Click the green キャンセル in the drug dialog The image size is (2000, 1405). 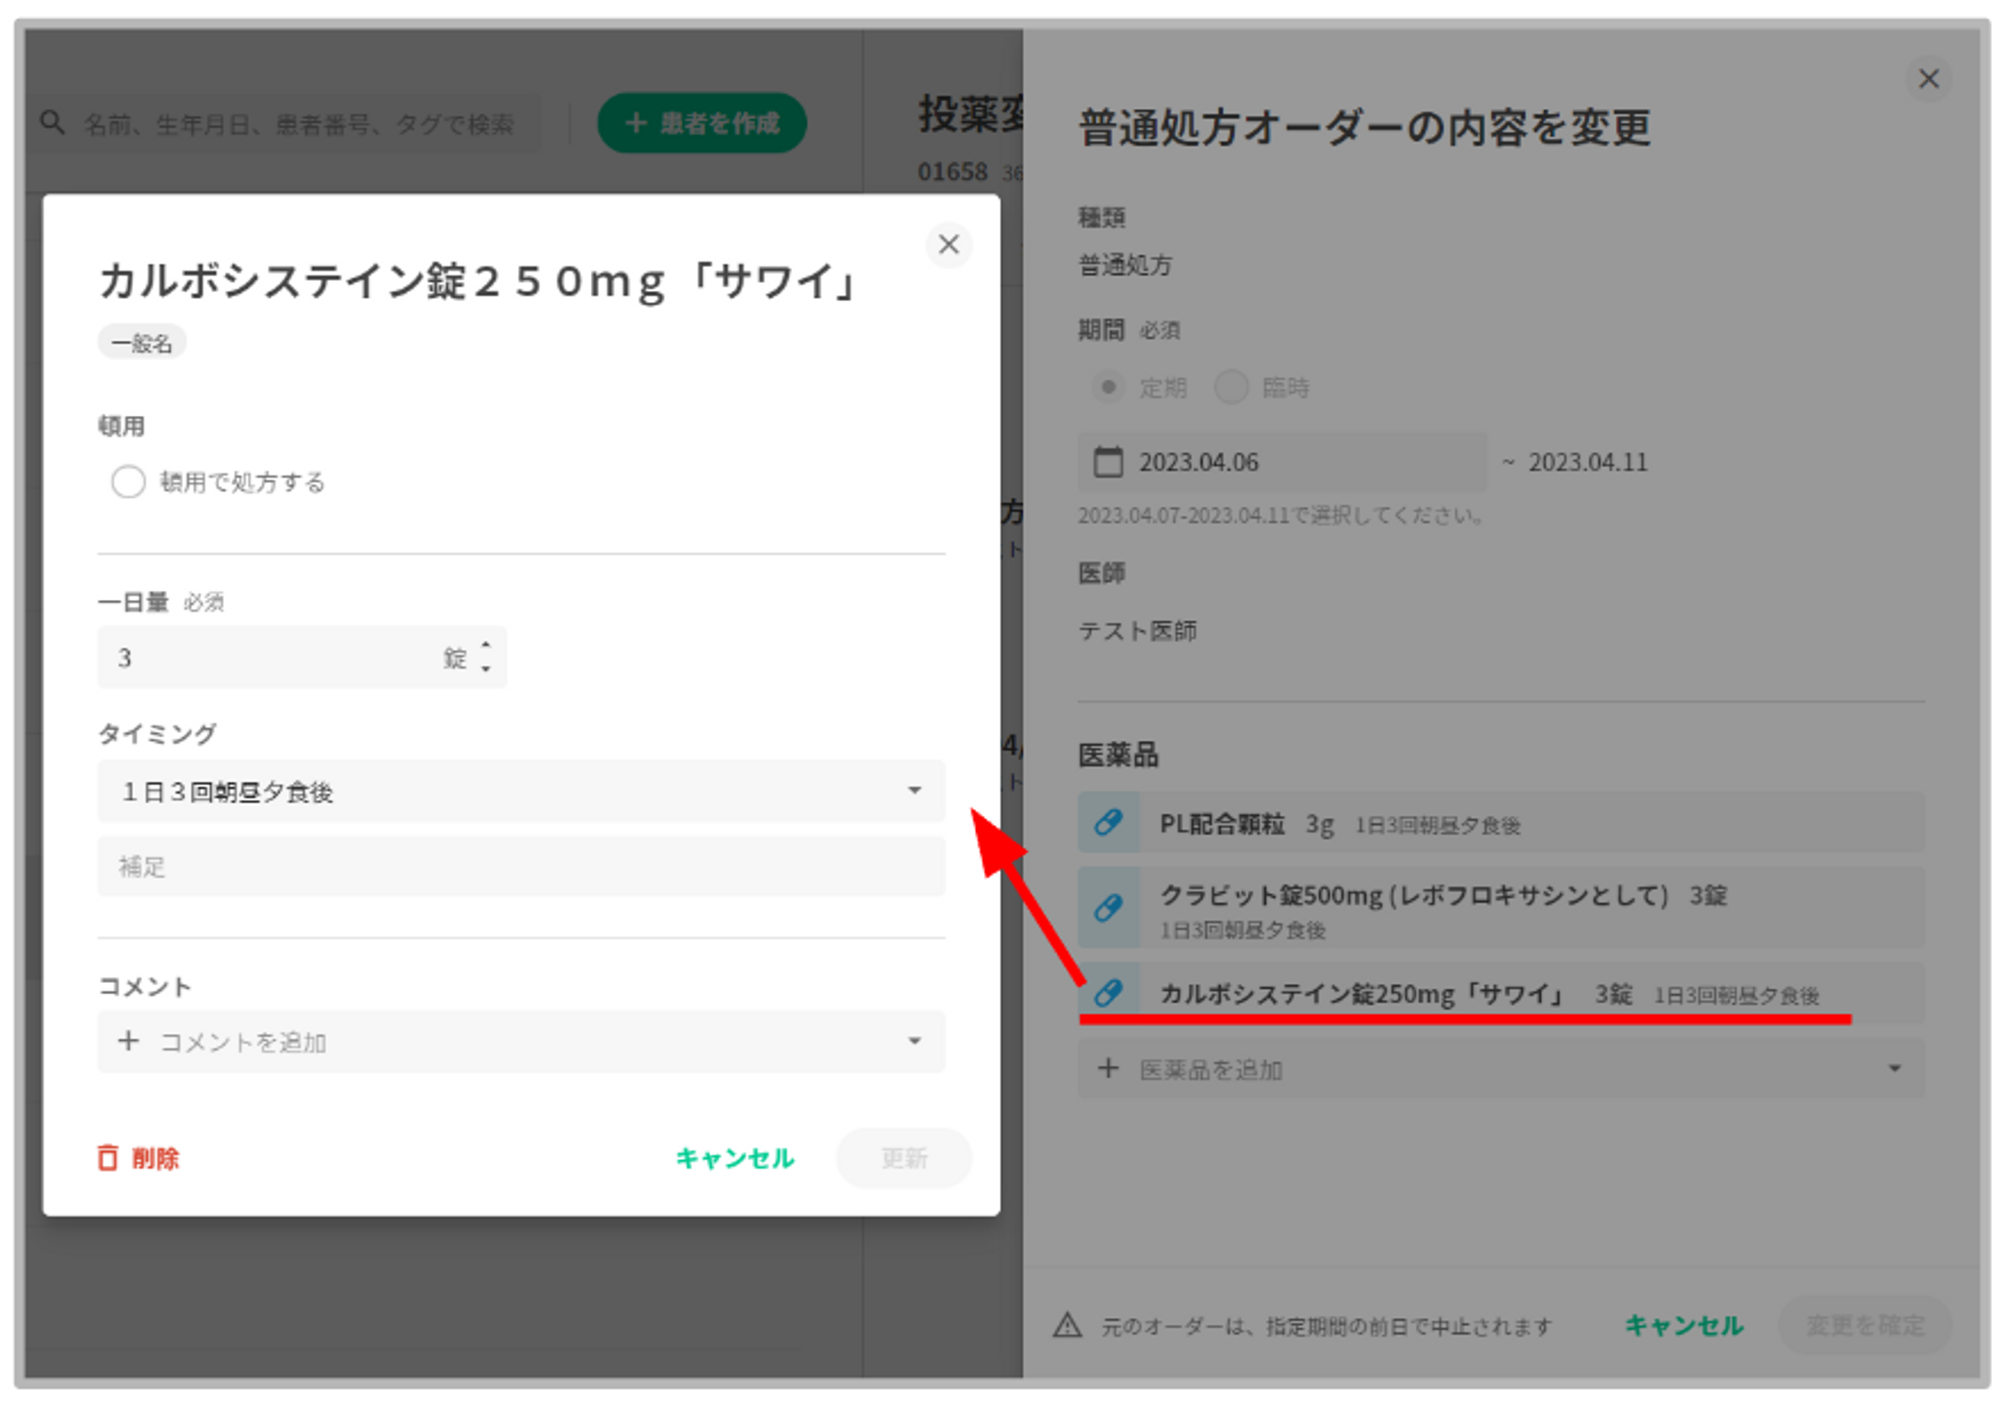click(735, 1158)
